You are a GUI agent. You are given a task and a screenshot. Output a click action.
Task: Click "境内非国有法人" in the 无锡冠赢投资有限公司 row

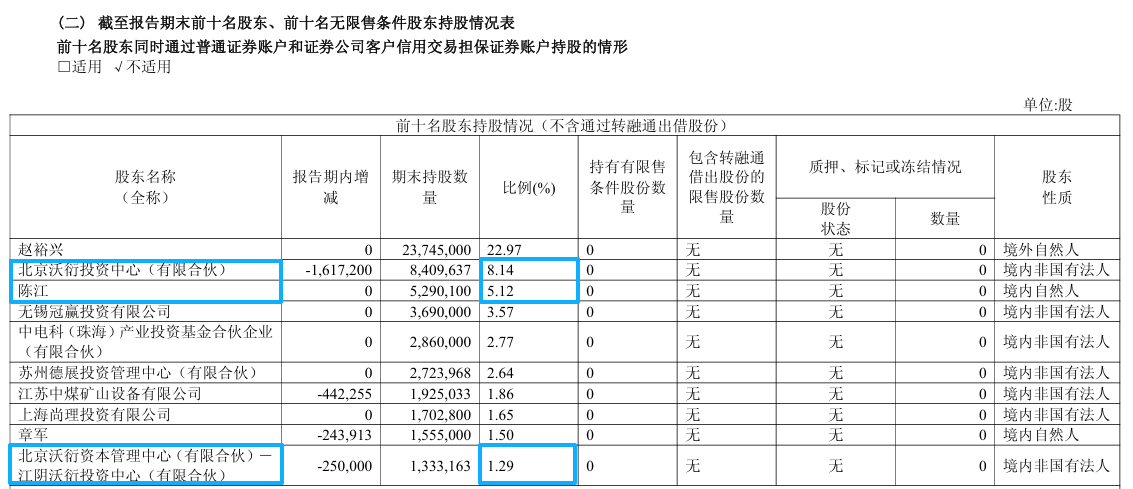click(x=1056, y=312)
